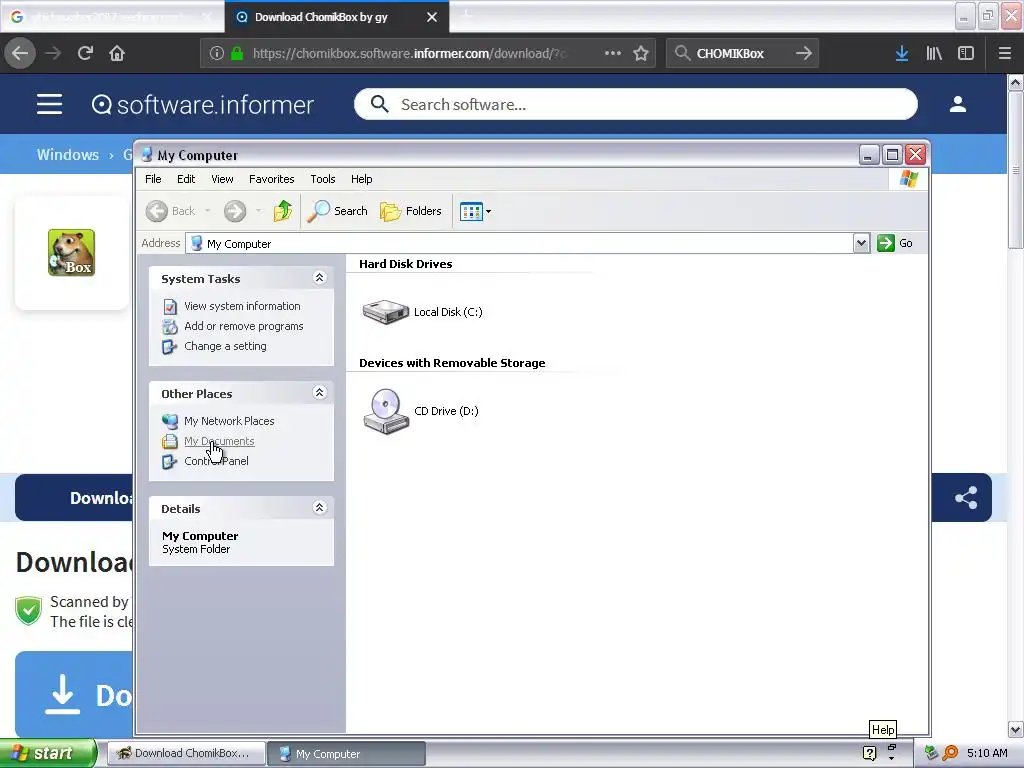Click the Control Panel icon in Other Places

[170, 462]
